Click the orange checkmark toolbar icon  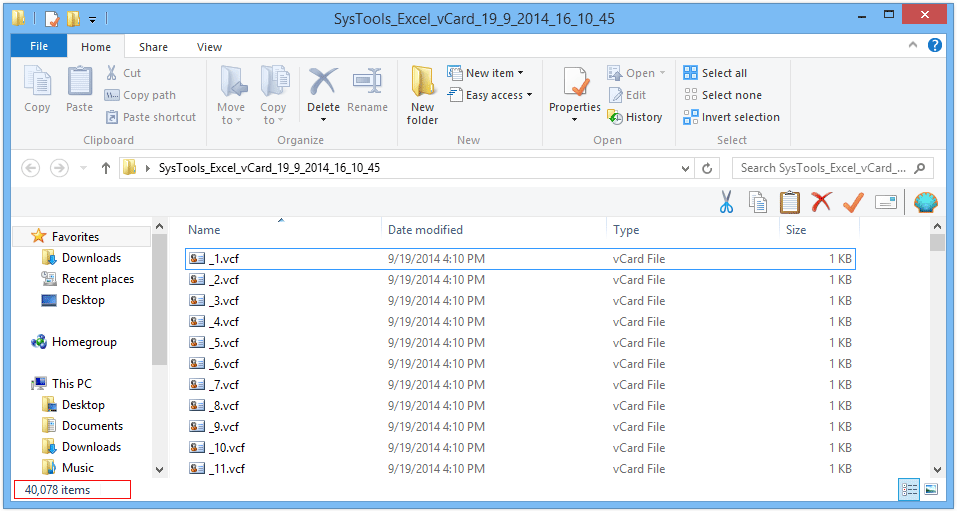coord(853,201)
